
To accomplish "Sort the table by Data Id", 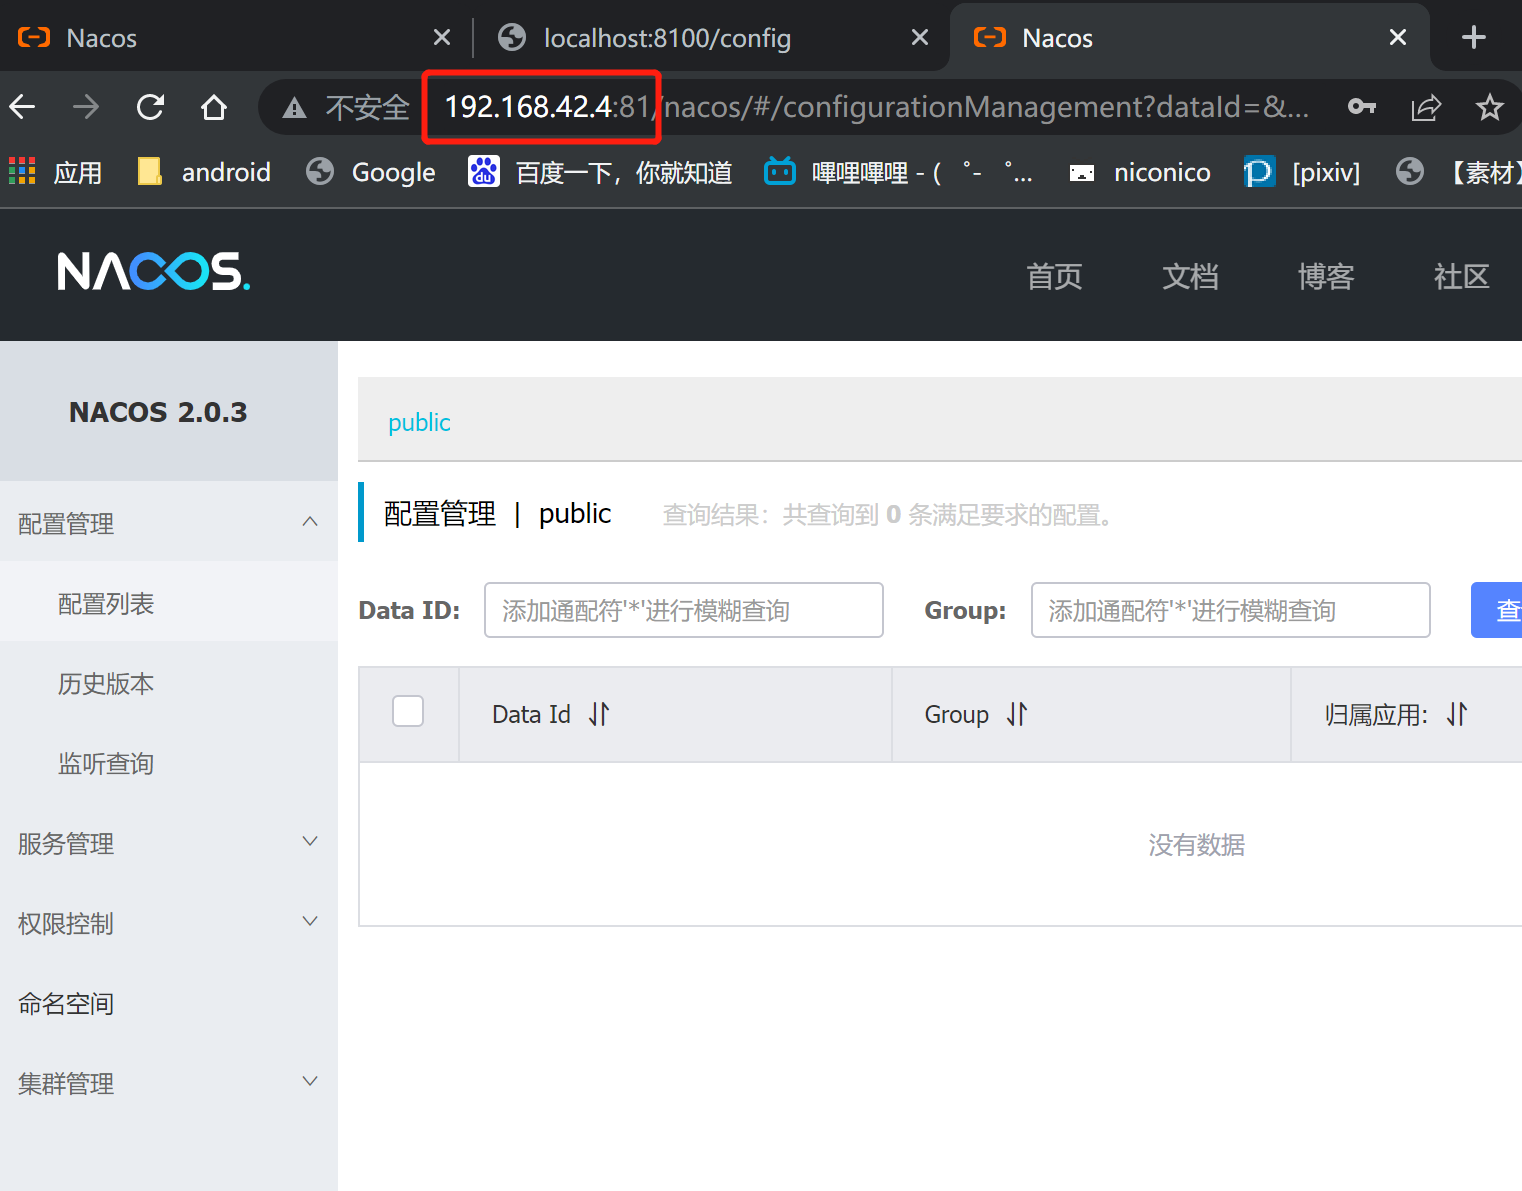I will tap(599, 714).
